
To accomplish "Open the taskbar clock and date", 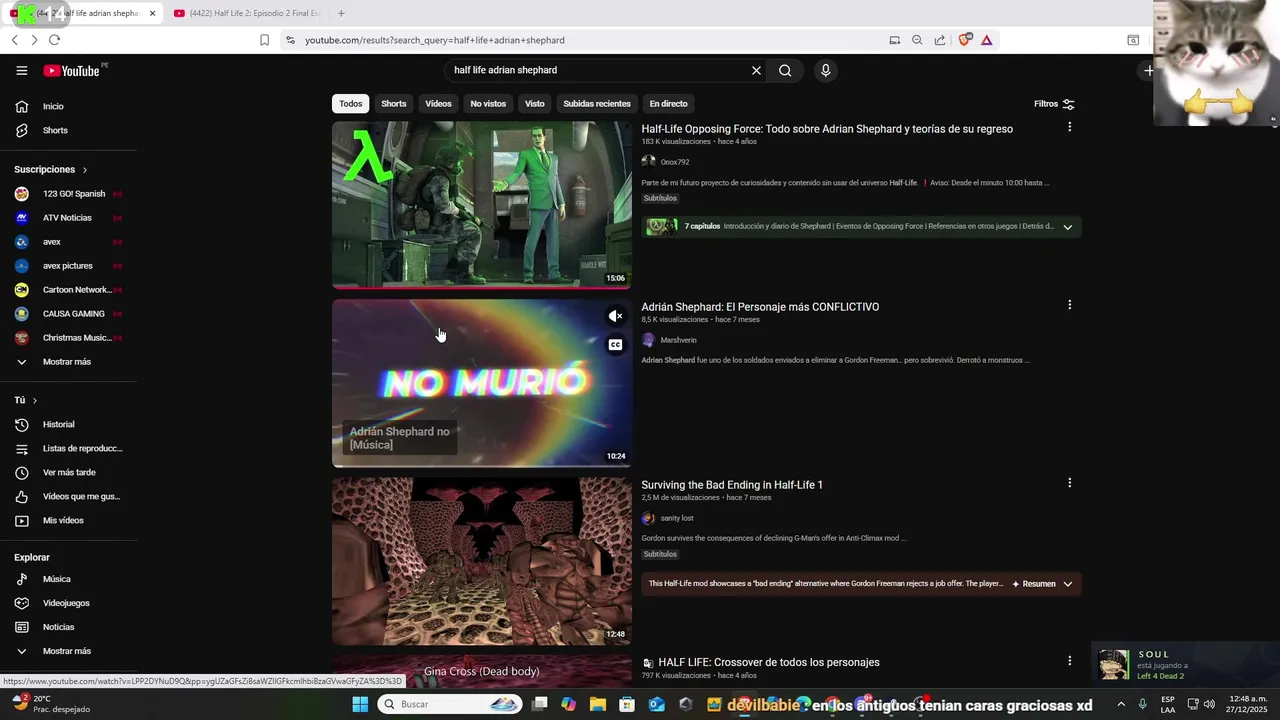I will [x=1249, y=704].
